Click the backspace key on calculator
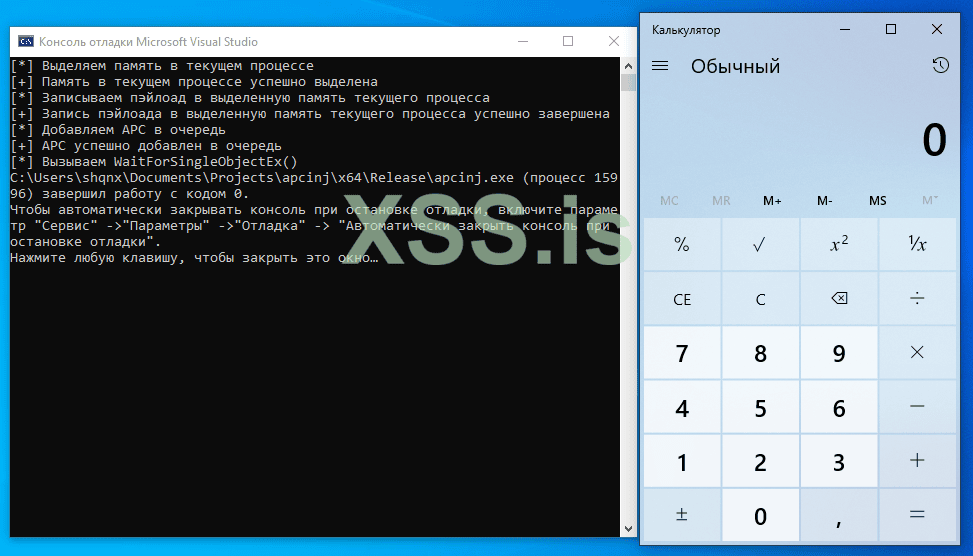 tap(839, 298)
